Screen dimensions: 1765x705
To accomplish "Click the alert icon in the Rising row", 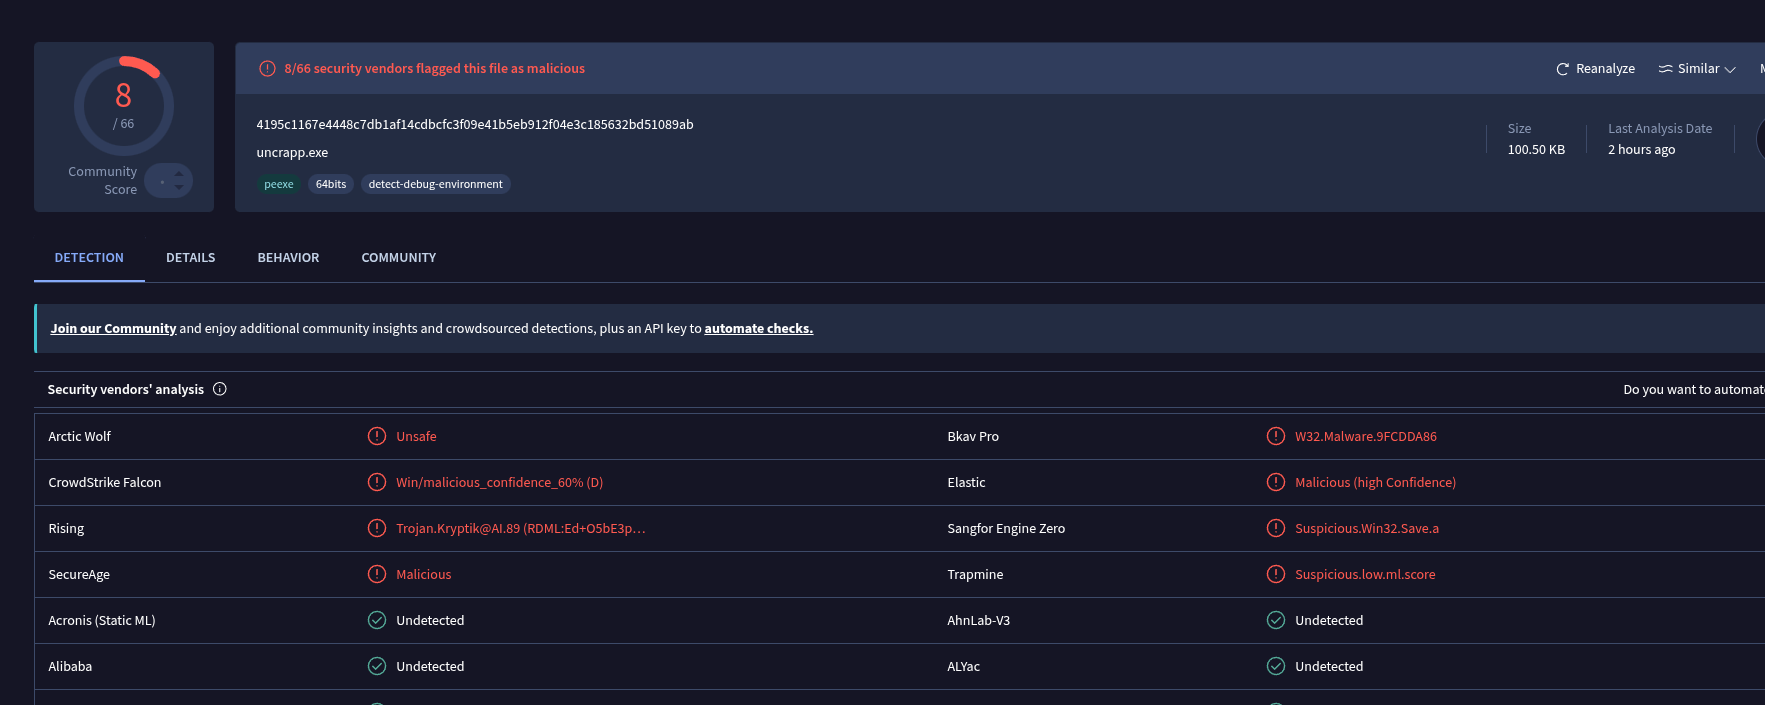I will pos(377,528).
